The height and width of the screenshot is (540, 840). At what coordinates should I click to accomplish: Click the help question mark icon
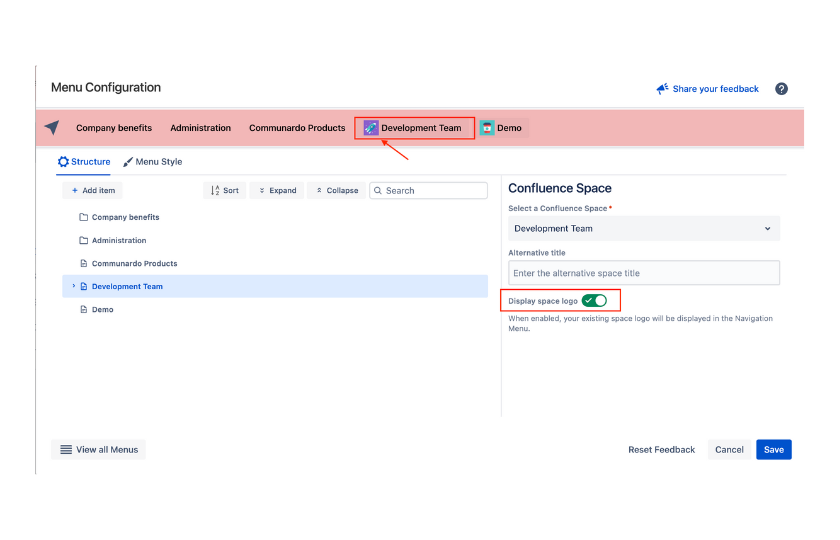click(781, 89)
